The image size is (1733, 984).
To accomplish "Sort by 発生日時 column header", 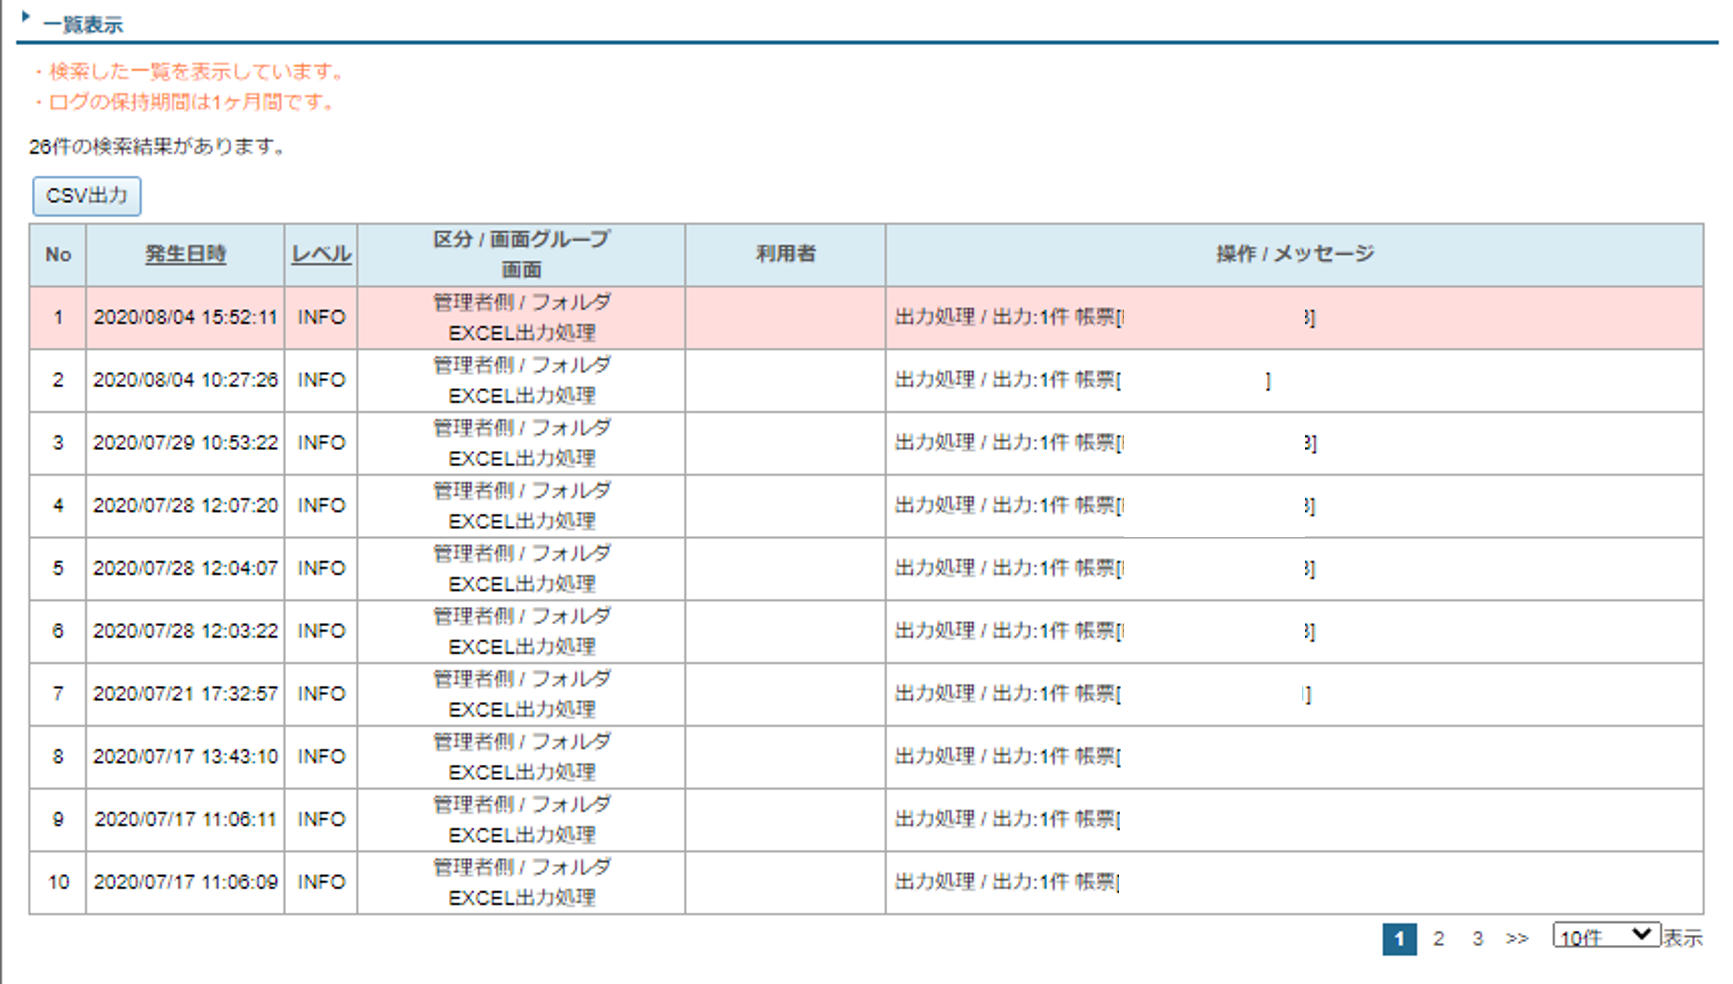I will (185, 254).
